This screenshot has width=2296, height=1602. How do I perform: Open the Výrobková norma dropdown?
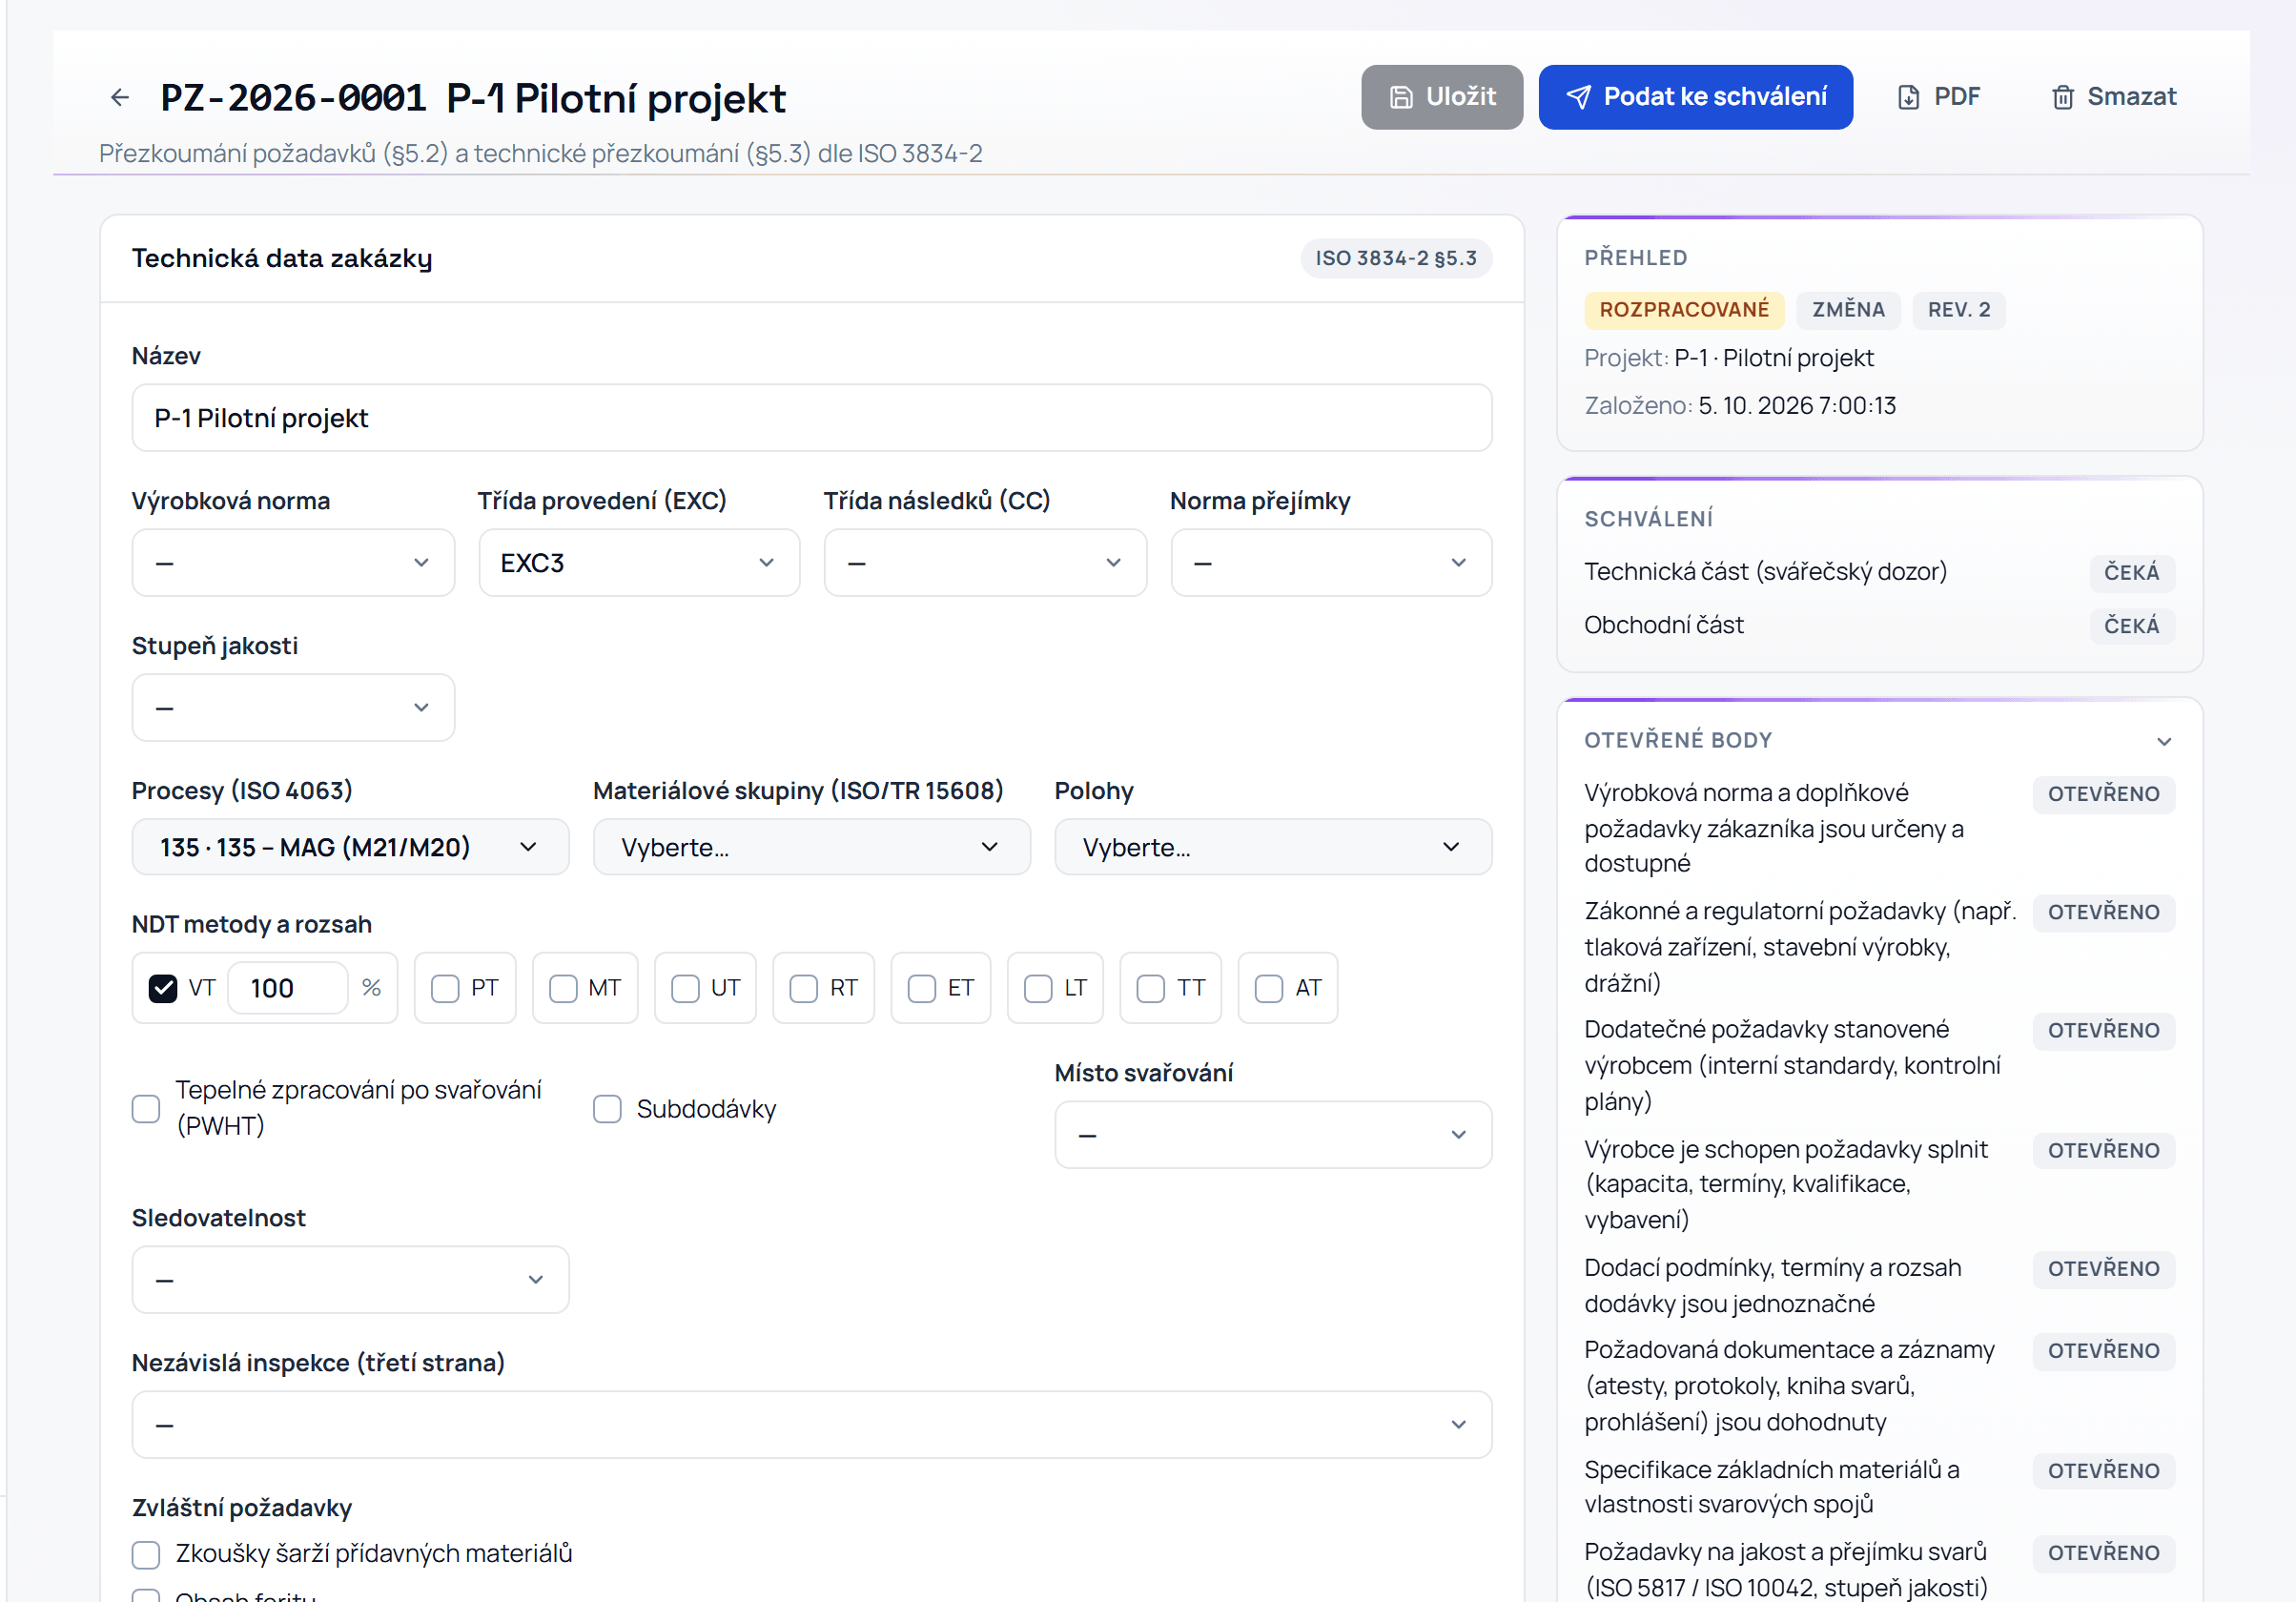[293, 563]
